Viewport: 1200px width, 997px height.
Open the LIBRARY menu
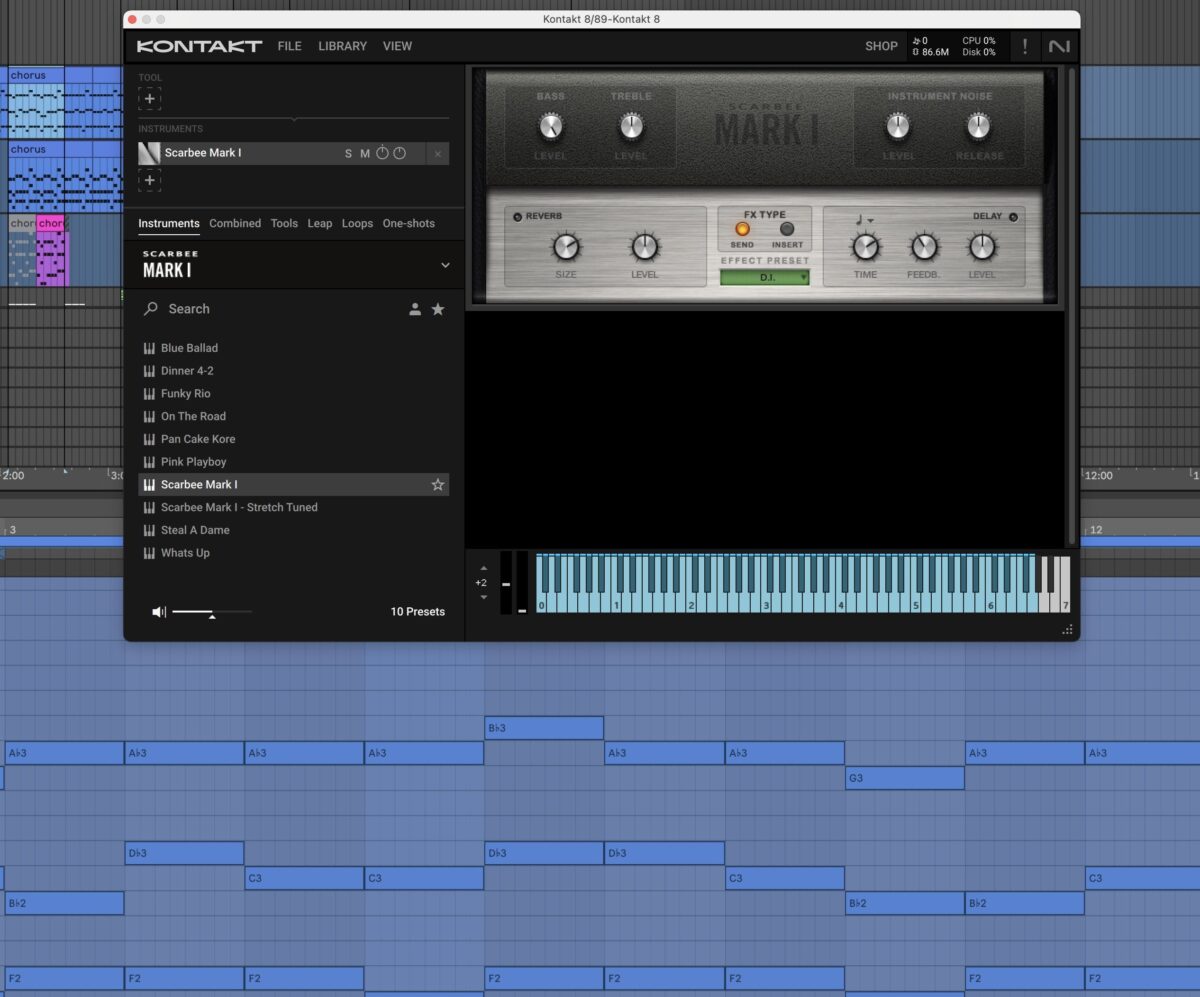(x=342, y=46)
